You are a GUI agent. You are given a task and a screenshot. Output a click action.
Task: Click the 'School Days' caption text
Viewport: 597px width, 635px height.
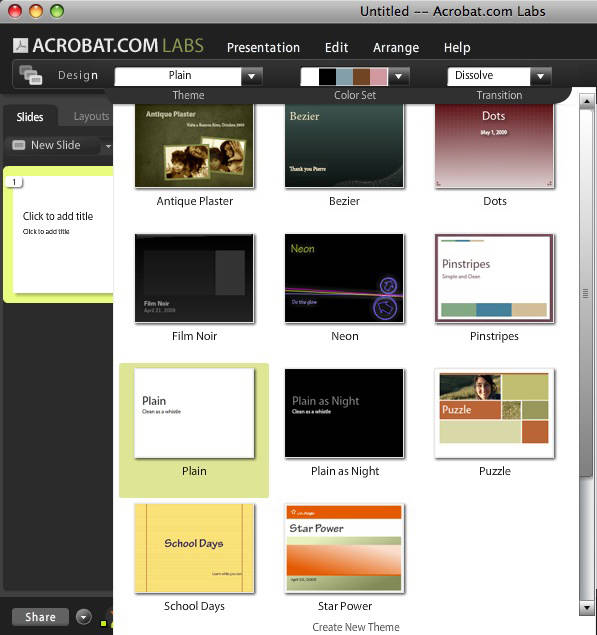coord(194,606)
